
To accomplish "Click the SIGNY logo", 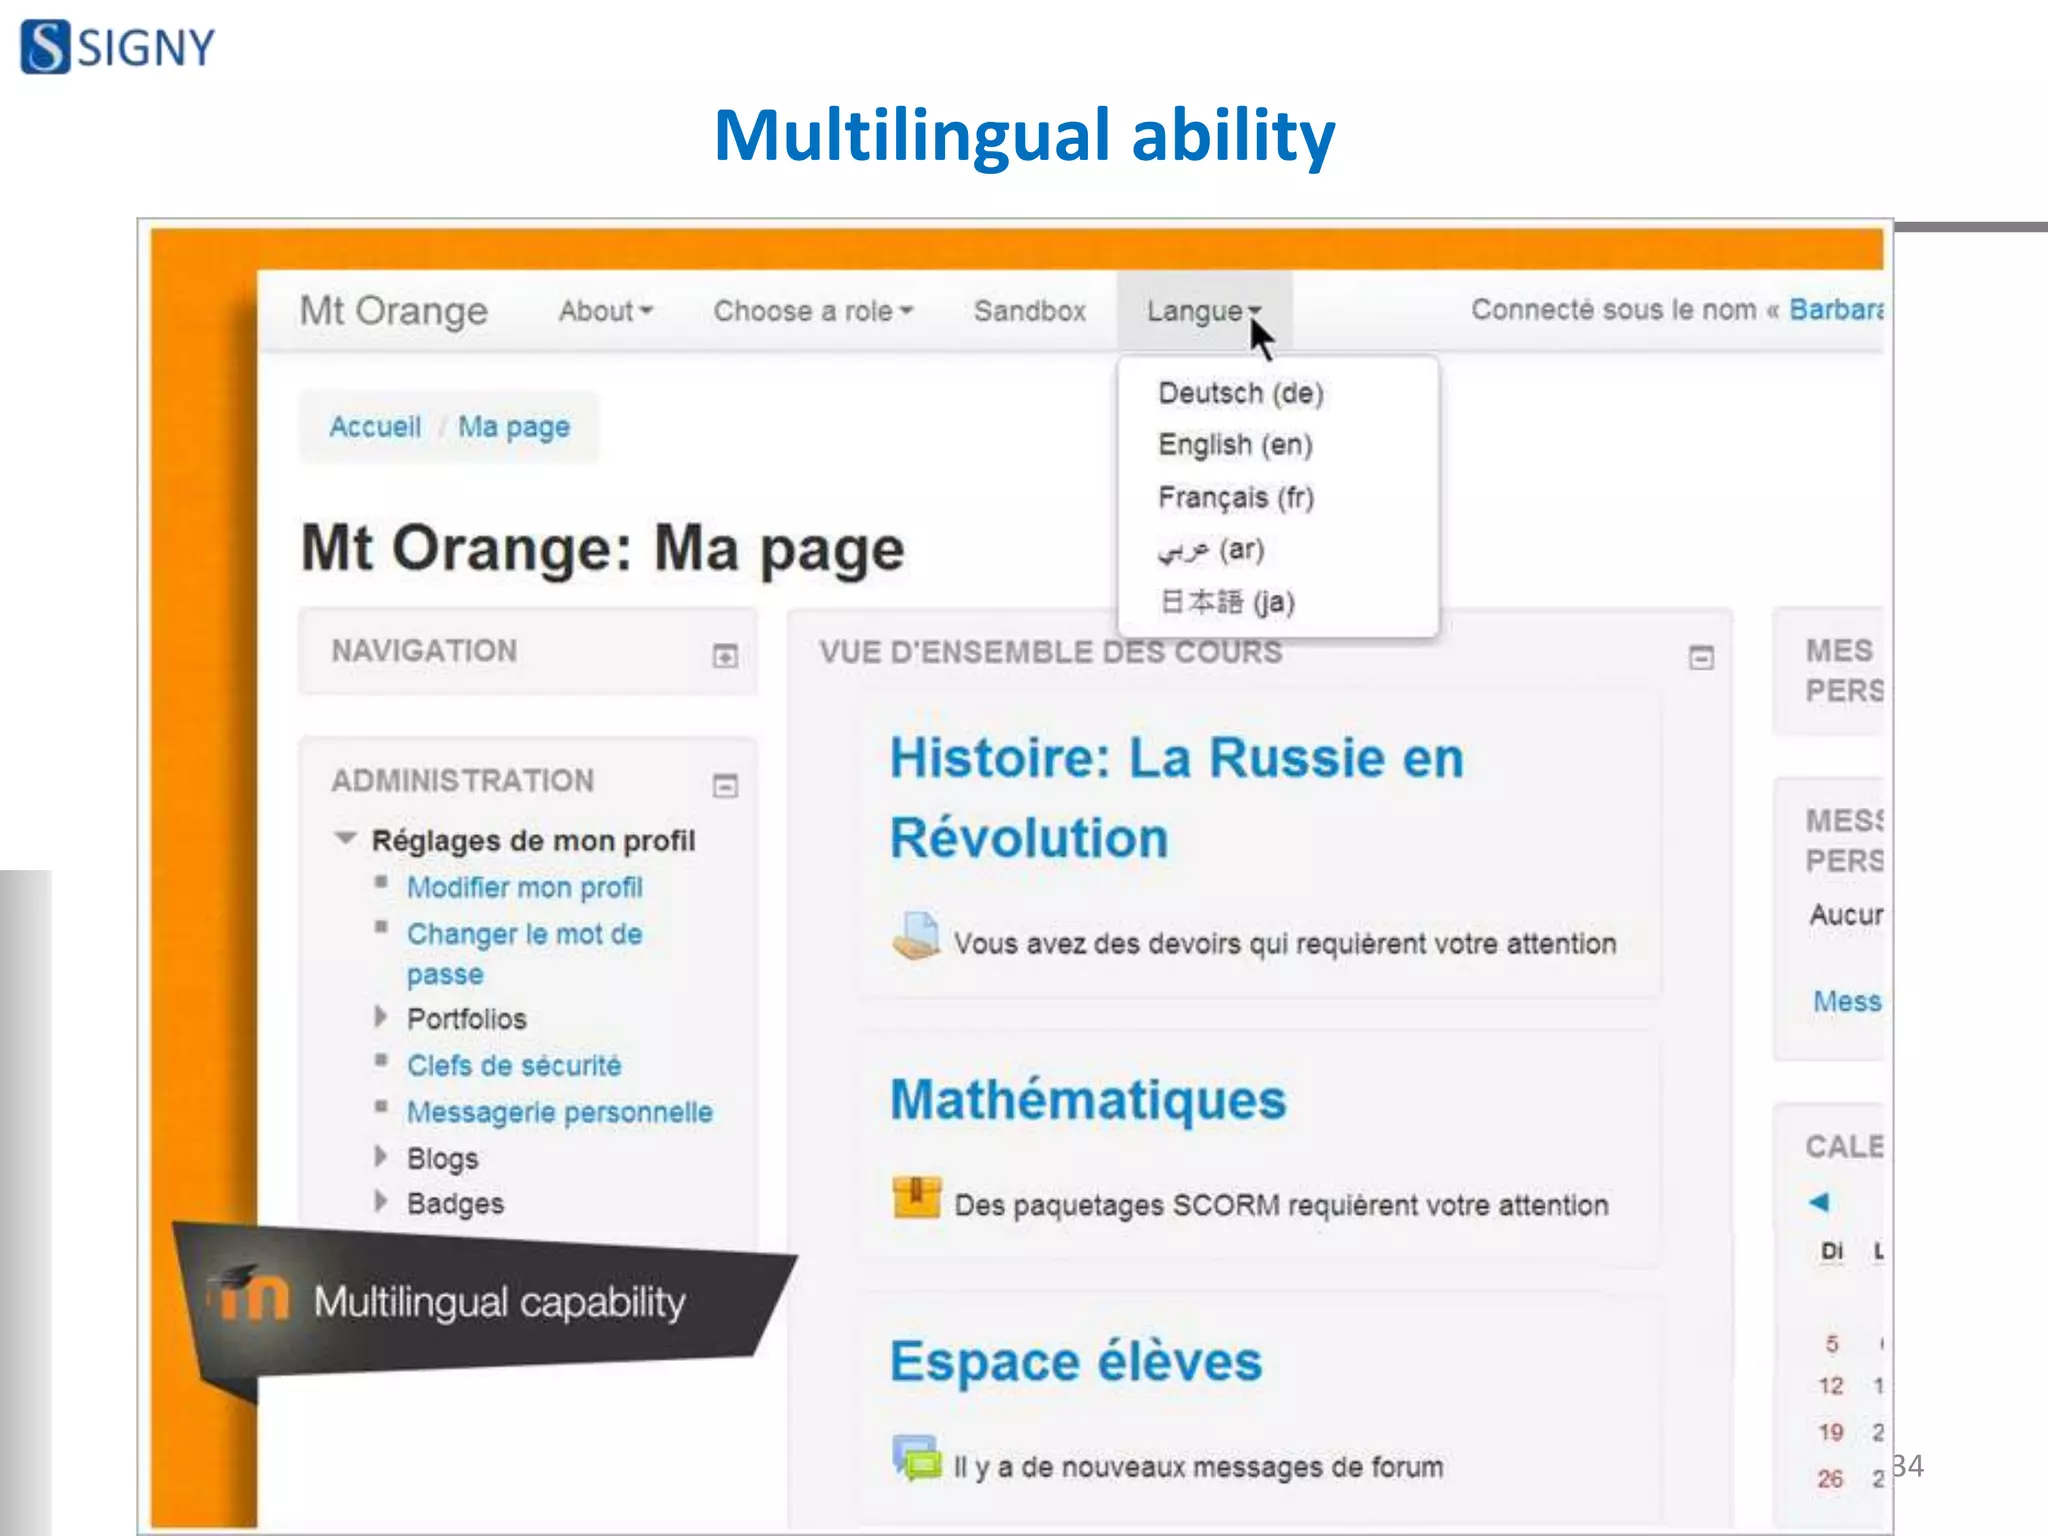I will pyautogui.click(x=118, y=47).
